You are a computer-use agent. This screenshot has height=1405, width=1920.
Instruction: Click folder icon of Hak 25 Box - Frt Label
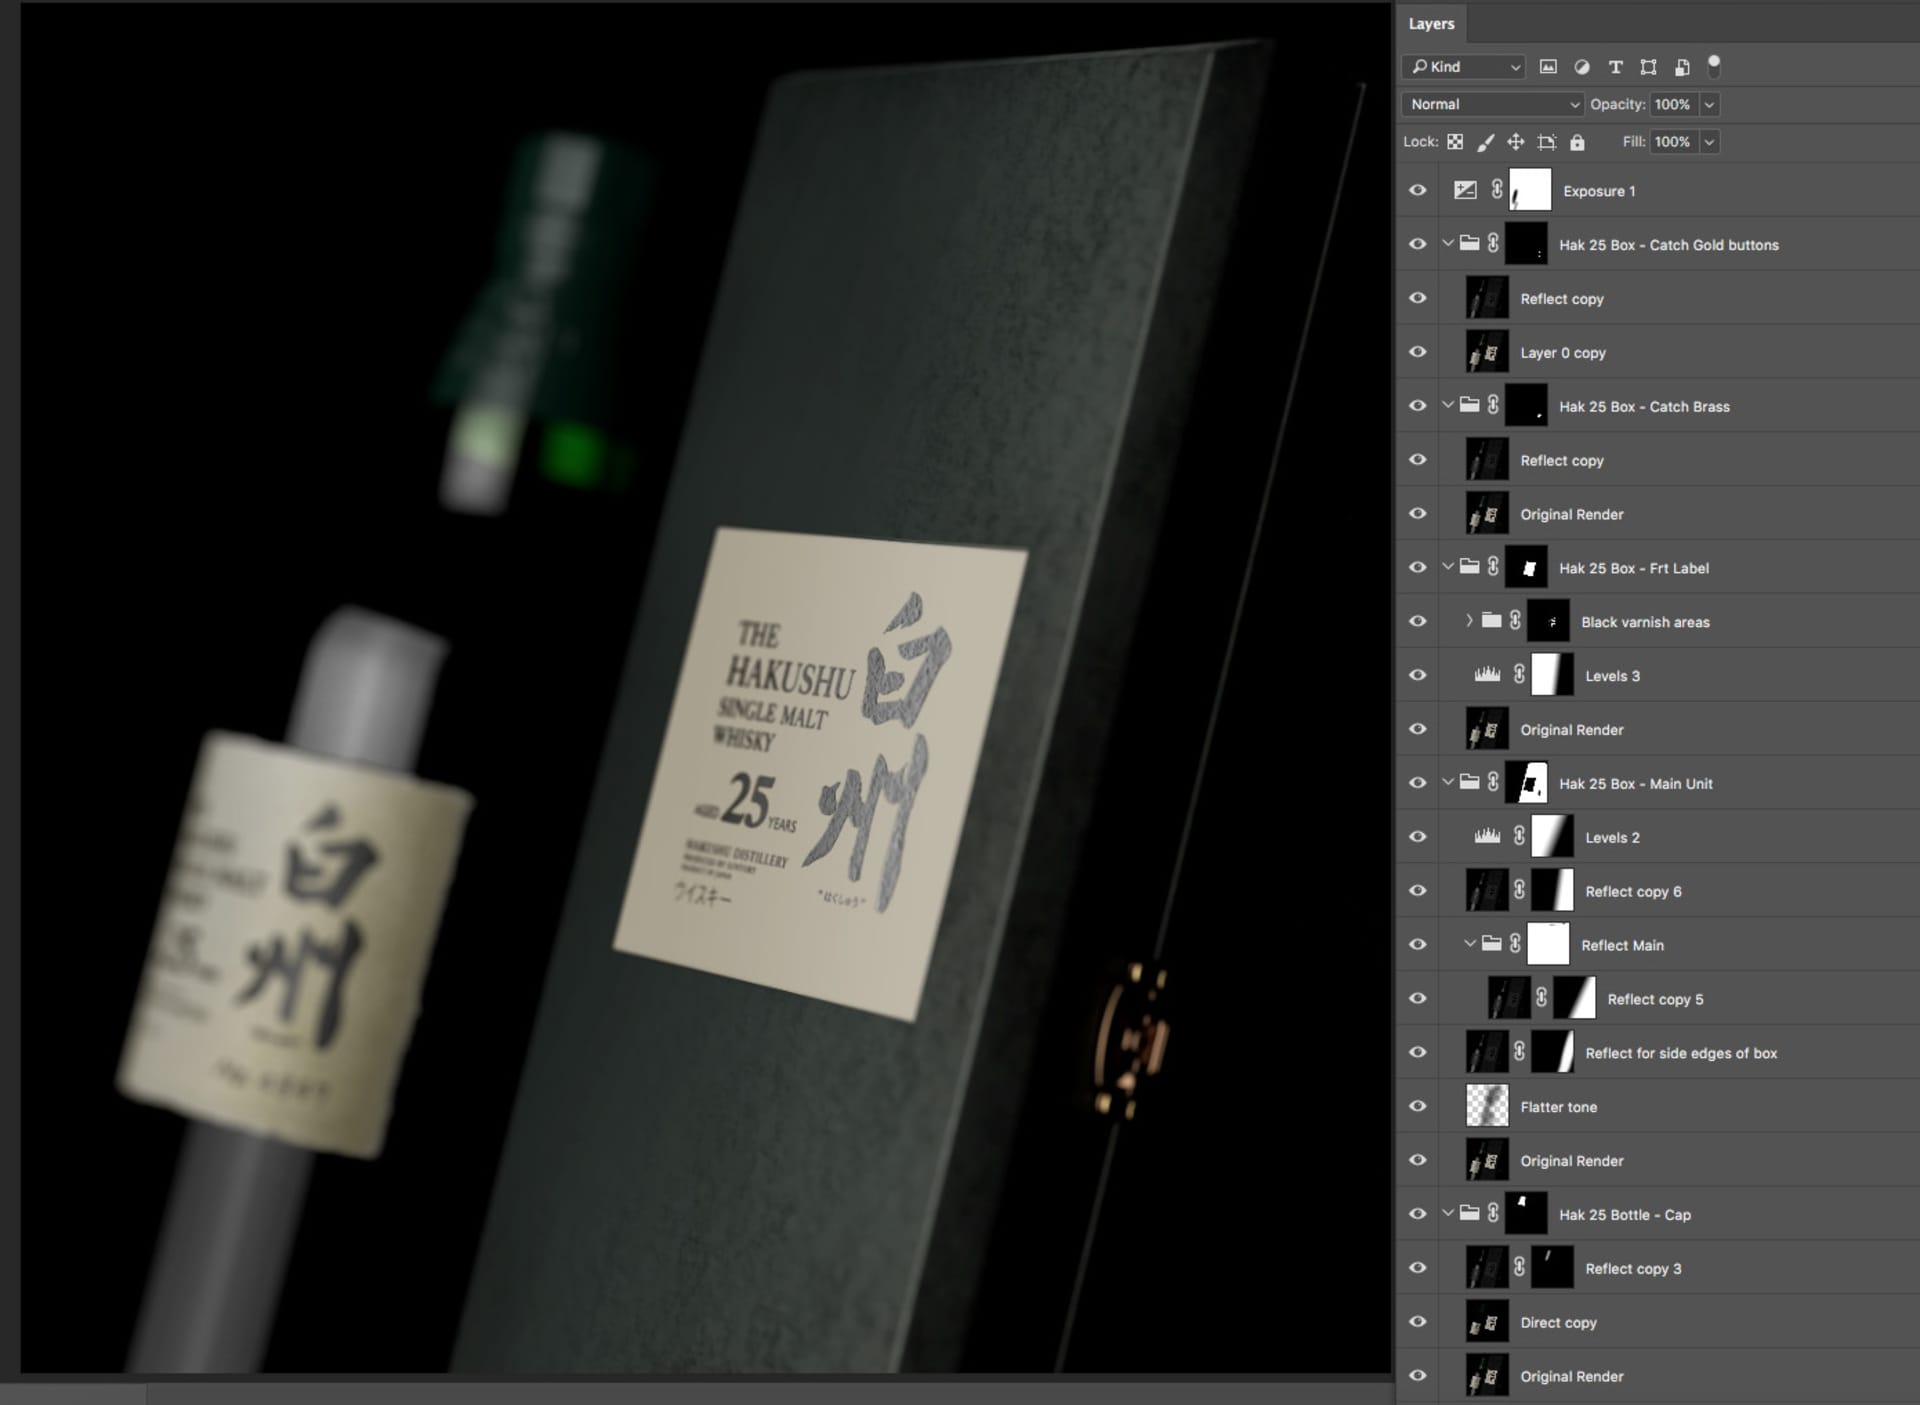coord(1469,567)
